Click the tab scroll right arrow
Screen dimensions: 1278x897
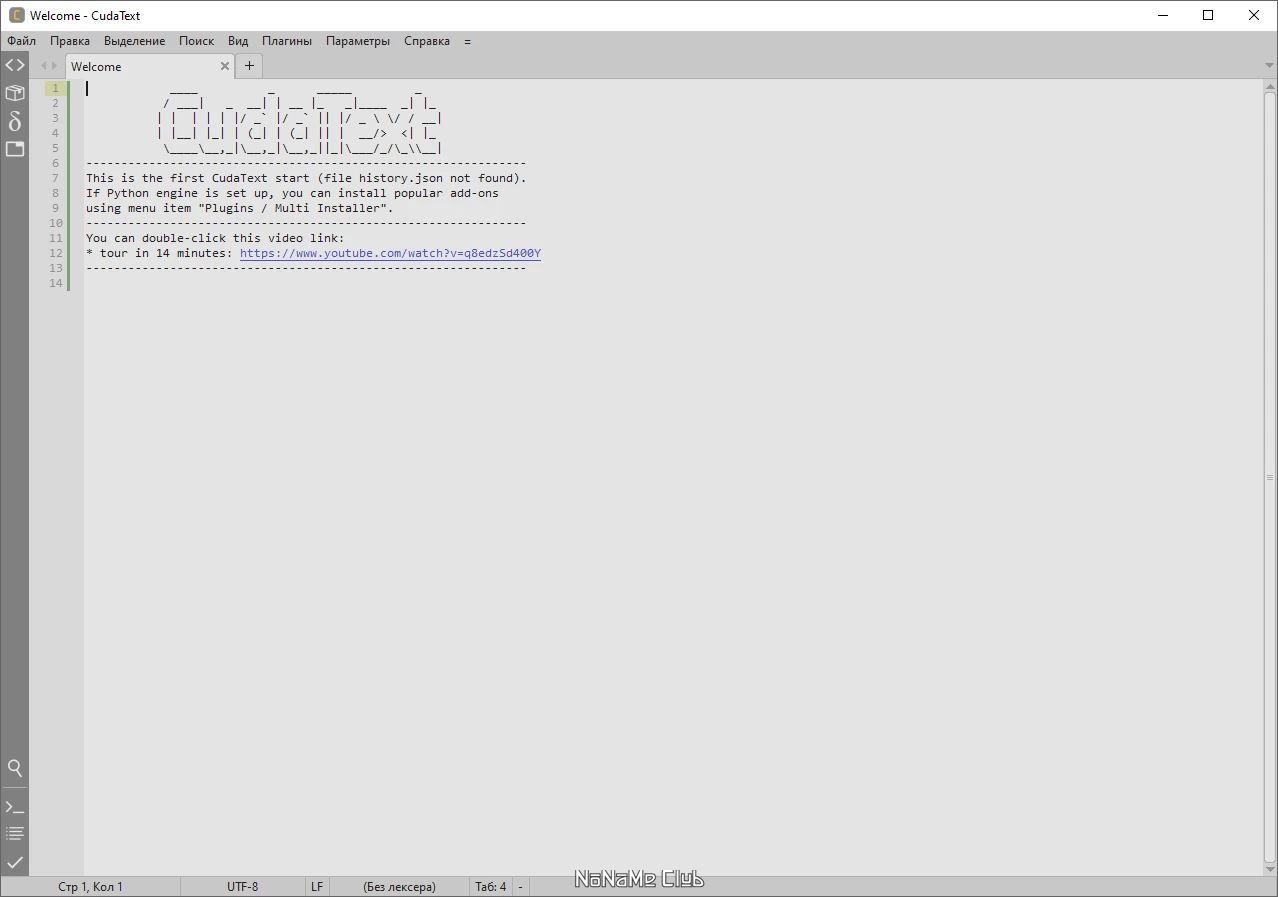tap(55, 66)
